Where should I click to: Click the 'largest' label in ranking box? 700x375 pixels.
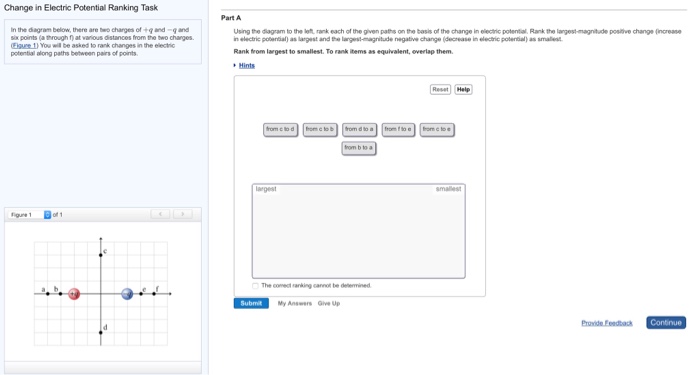[x=266, y=189]
